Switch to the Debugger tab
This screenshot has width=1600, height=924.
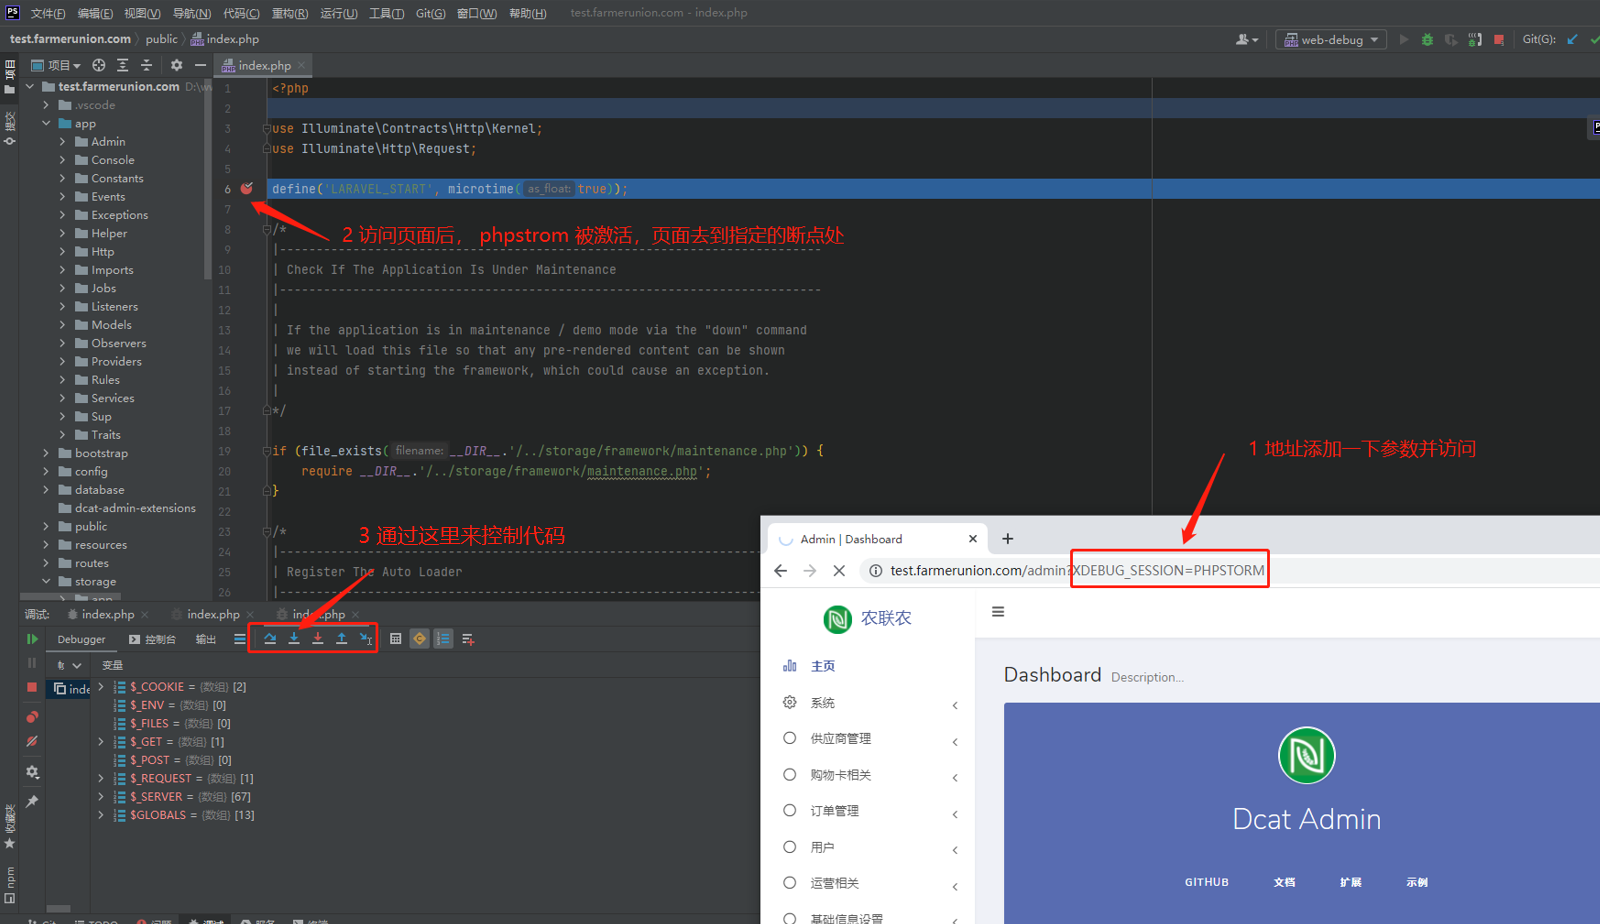81,639
